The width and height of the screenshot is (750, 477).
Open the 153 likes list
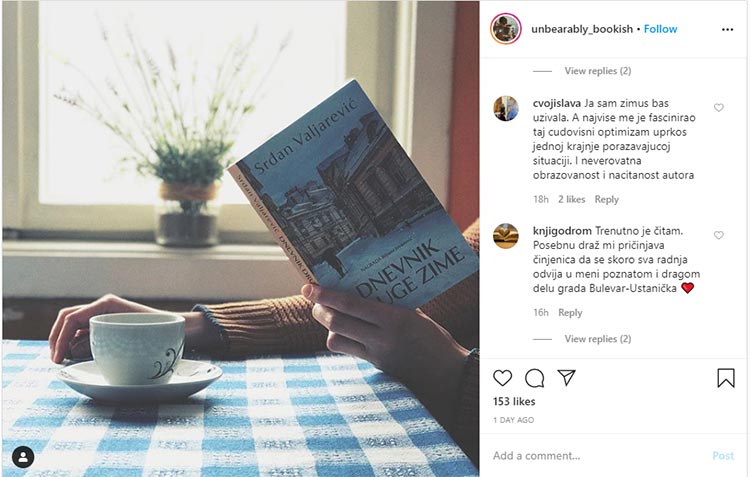[x=514, y=401]
